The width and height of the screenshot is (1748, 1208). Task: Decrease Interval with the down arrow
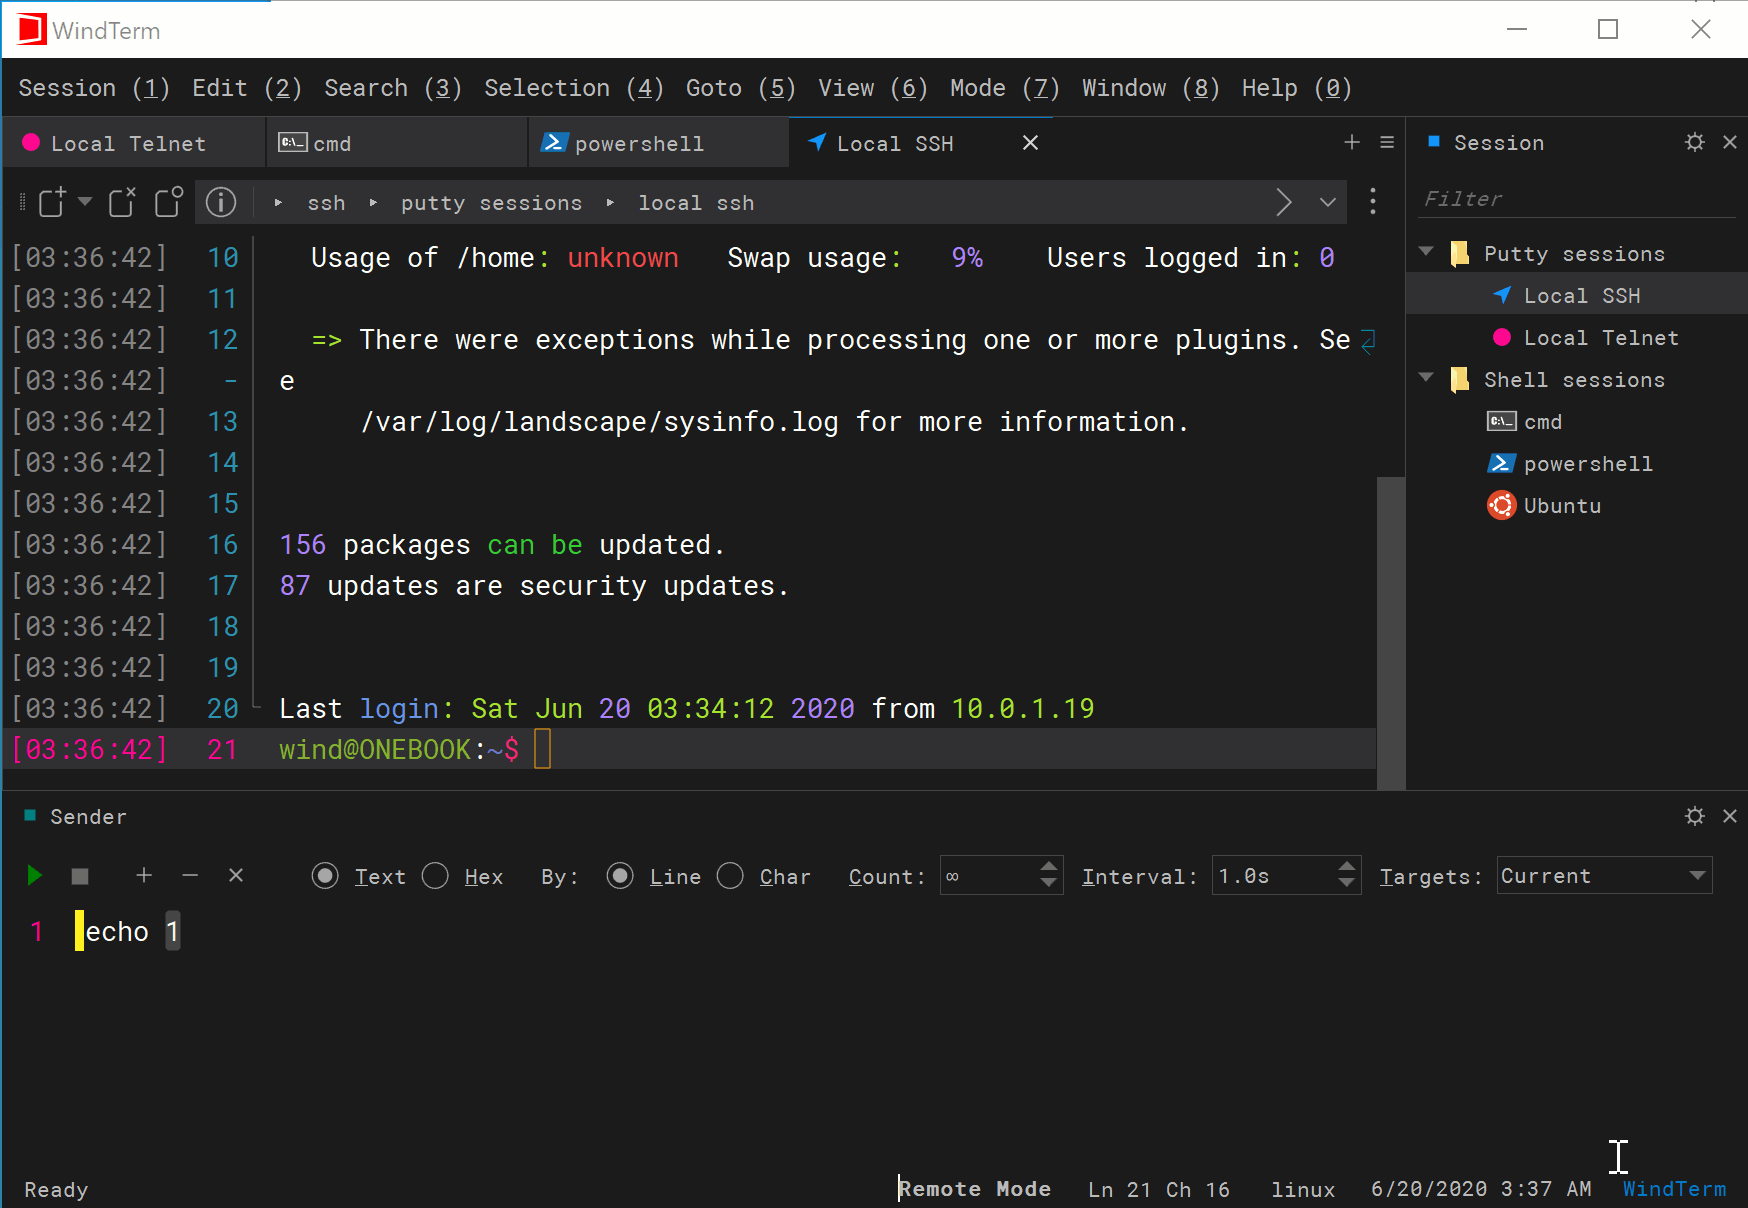click(x=1347, y=884)
